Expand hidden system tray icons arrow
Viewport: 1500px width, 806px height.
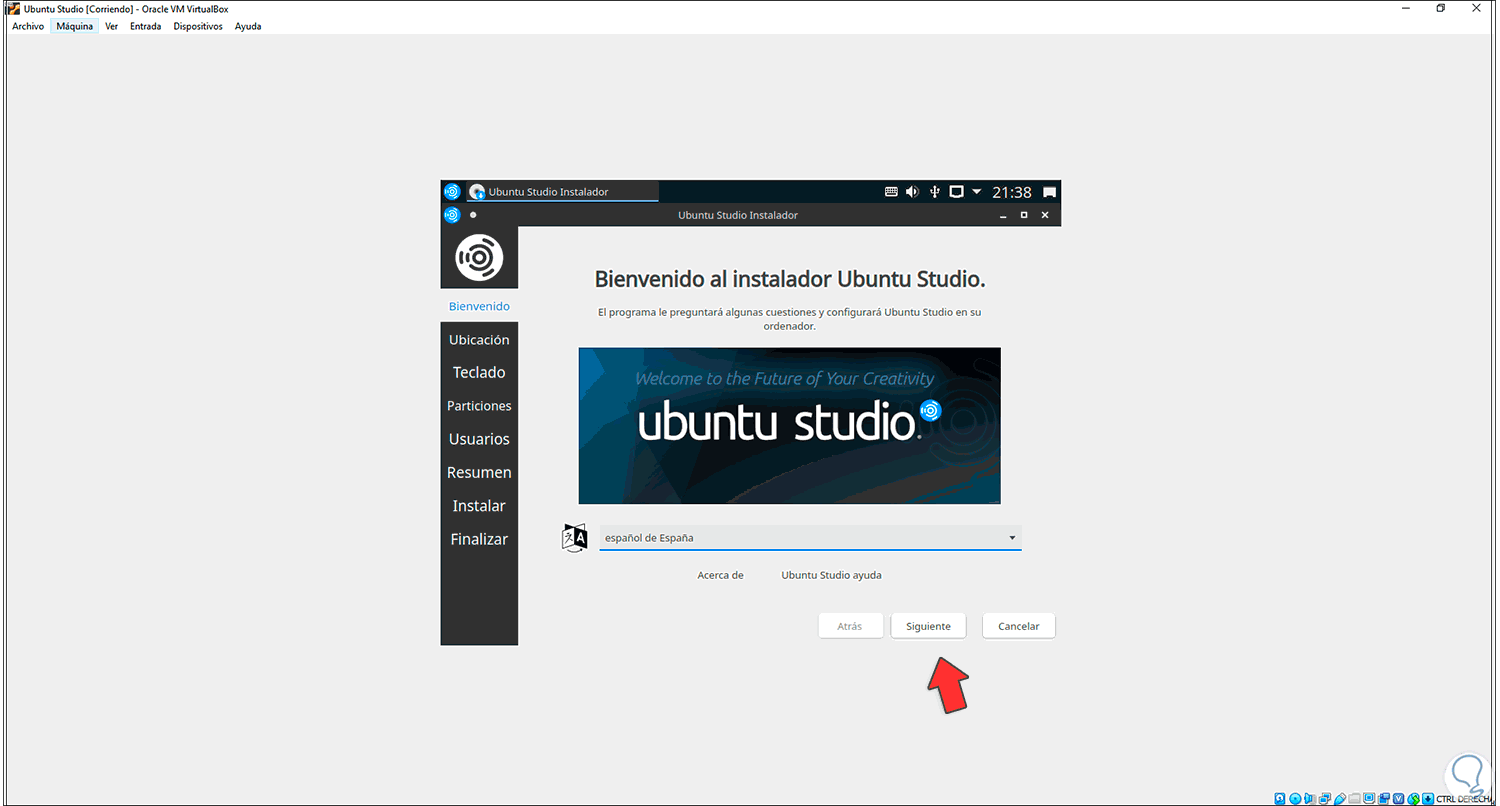977,191
